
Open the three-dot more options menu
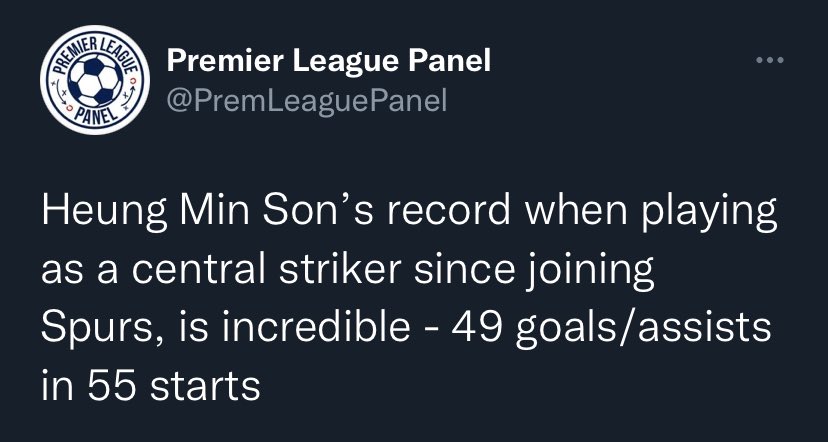coord(769,60)
